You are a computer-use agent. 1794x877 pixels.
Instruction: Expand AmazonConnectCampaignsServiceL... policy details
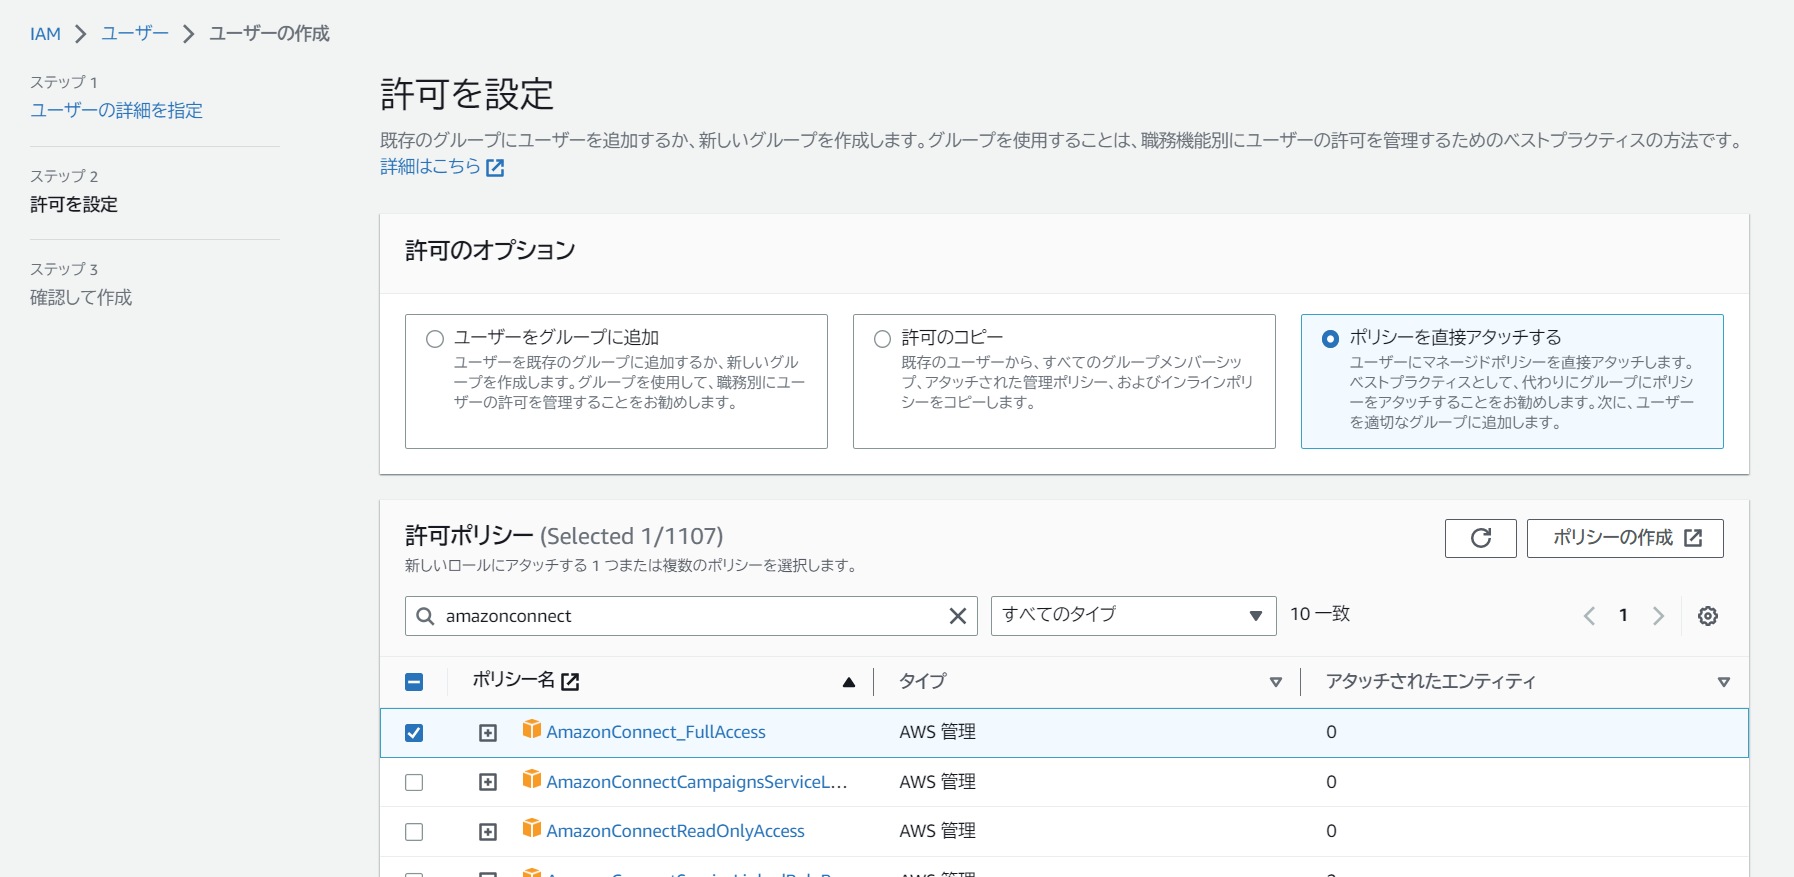[x=488, y=782]
